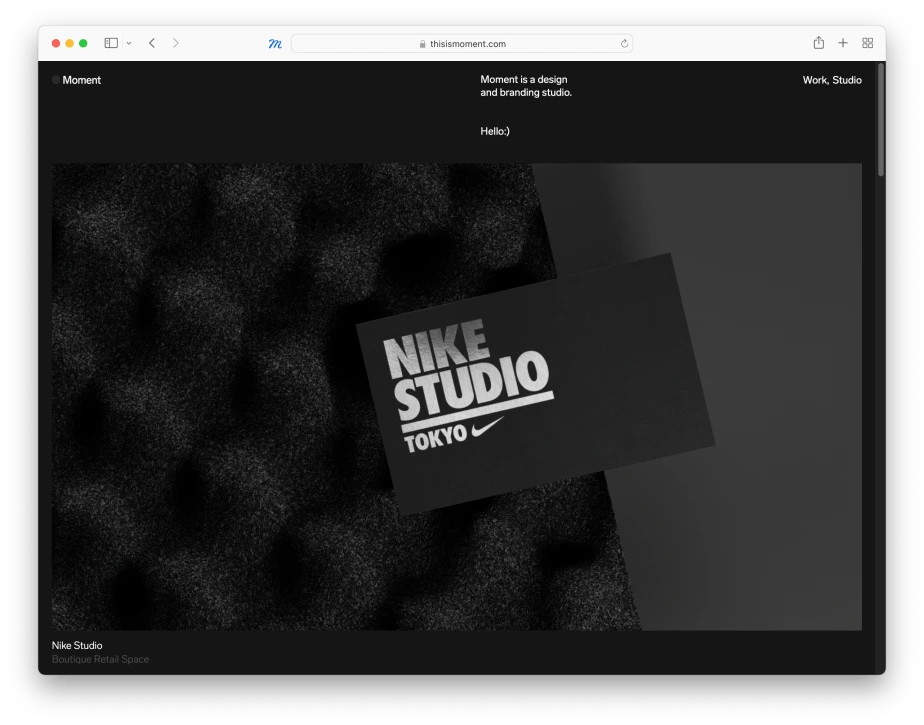Click the Nike Studio project title
The image size is (924, 725).
pyautogui.click(x=77, y=645)
